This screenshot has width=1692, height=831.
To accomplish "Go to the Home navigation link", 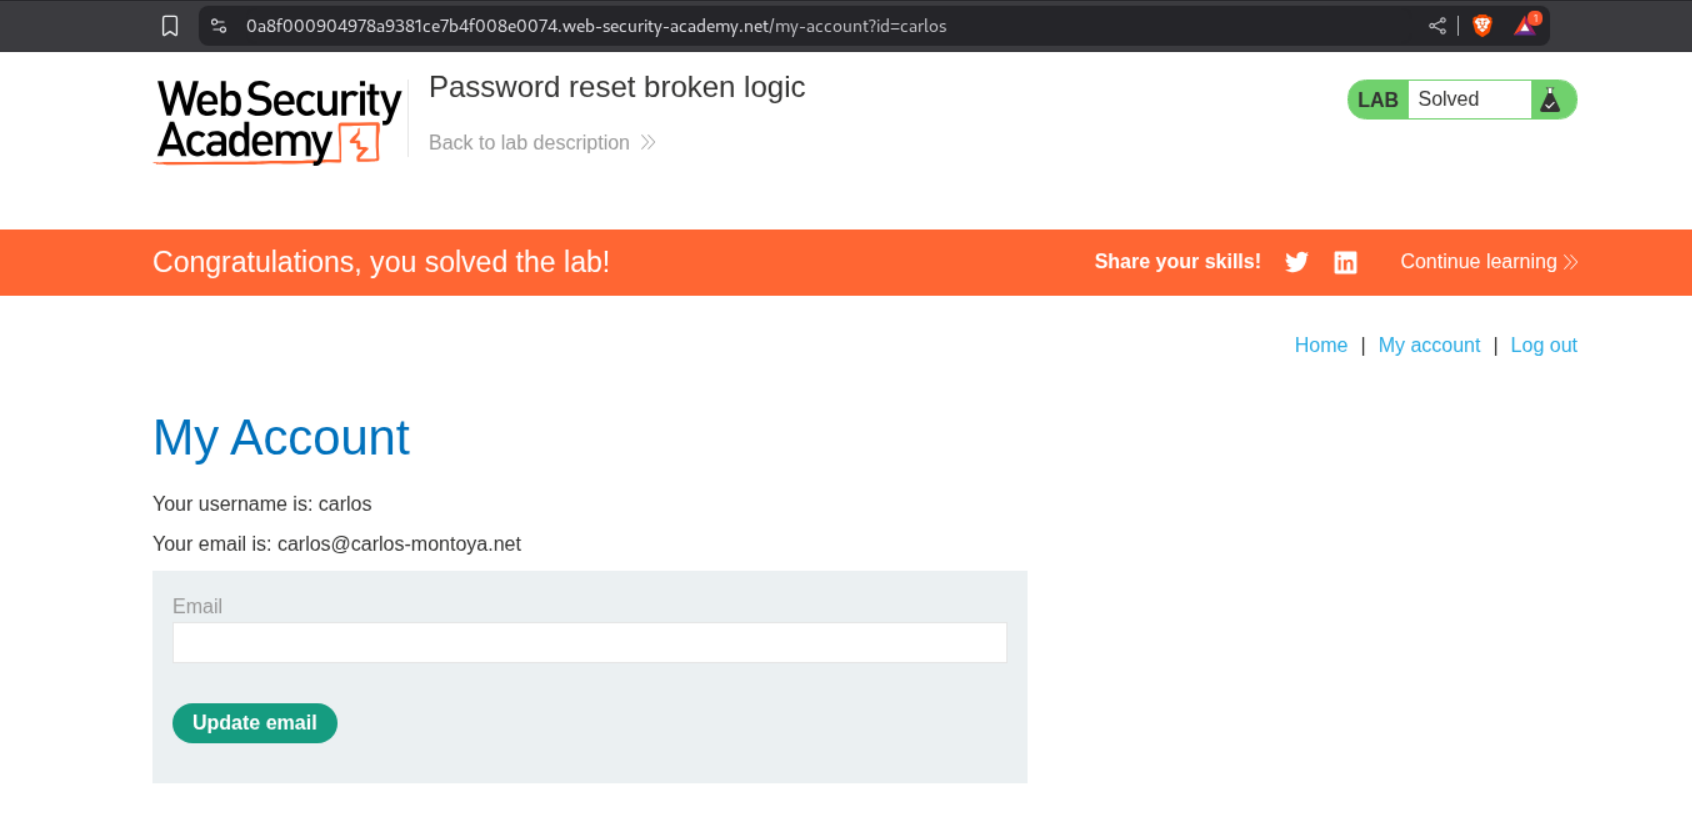I will pos(1320,345).
